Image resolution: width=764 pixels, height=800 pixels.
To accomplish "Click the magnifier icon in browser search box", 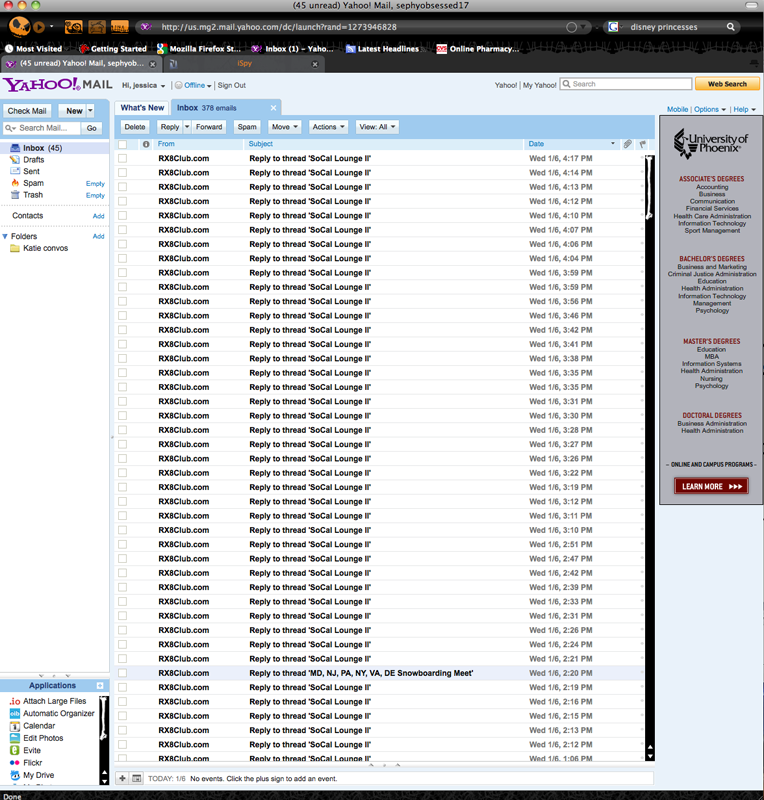I will 731,27.
